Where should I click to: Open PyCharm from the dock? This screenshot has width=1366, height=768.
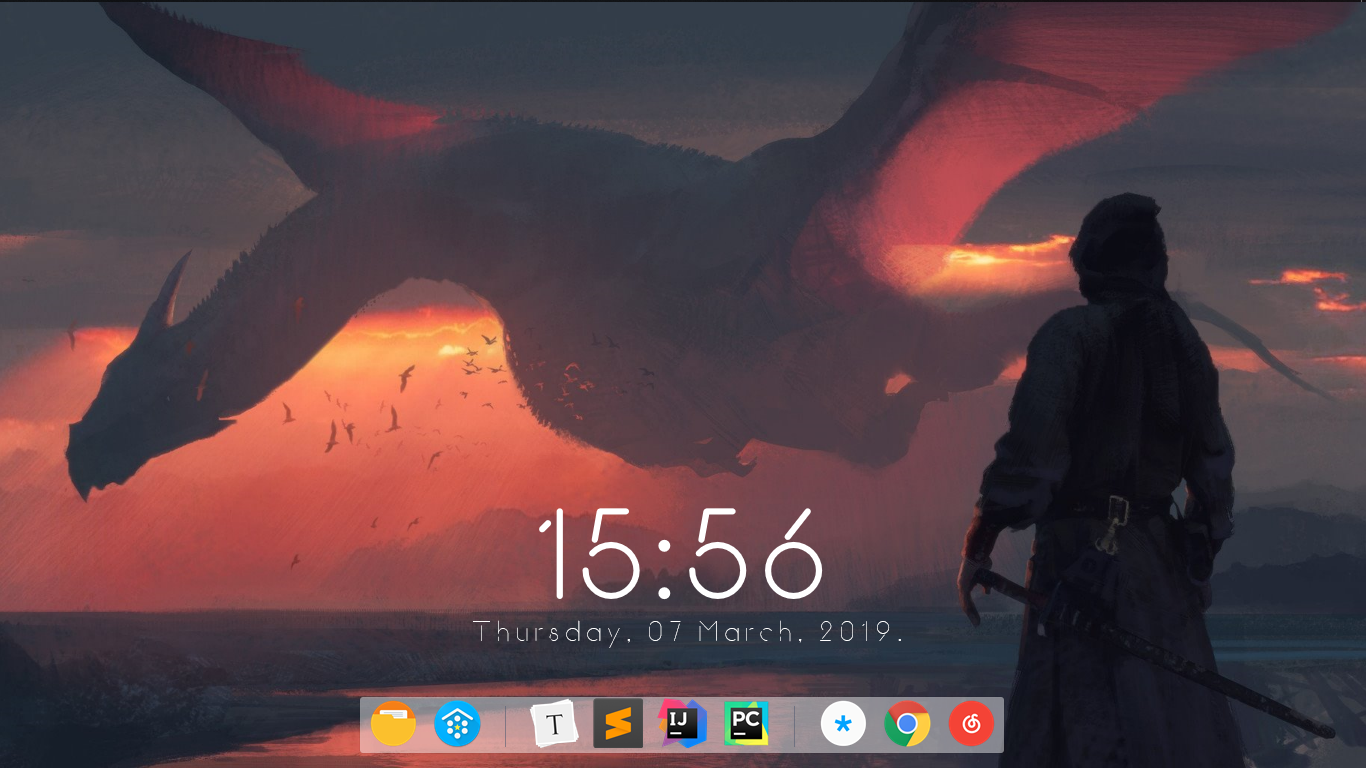(746, 724)
